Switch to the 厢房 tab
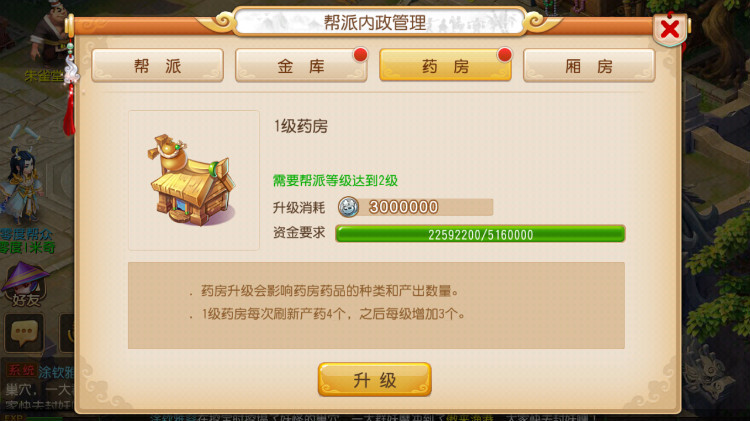Screen dimensions: 750x421 (589, 66)
